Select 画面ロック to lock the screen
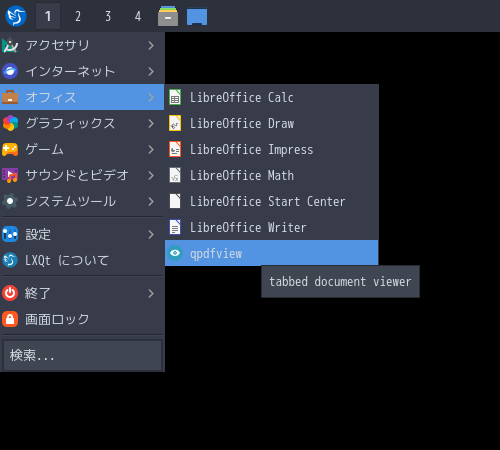This screenshot has height=450, width=500. click(x=82, y=319)
